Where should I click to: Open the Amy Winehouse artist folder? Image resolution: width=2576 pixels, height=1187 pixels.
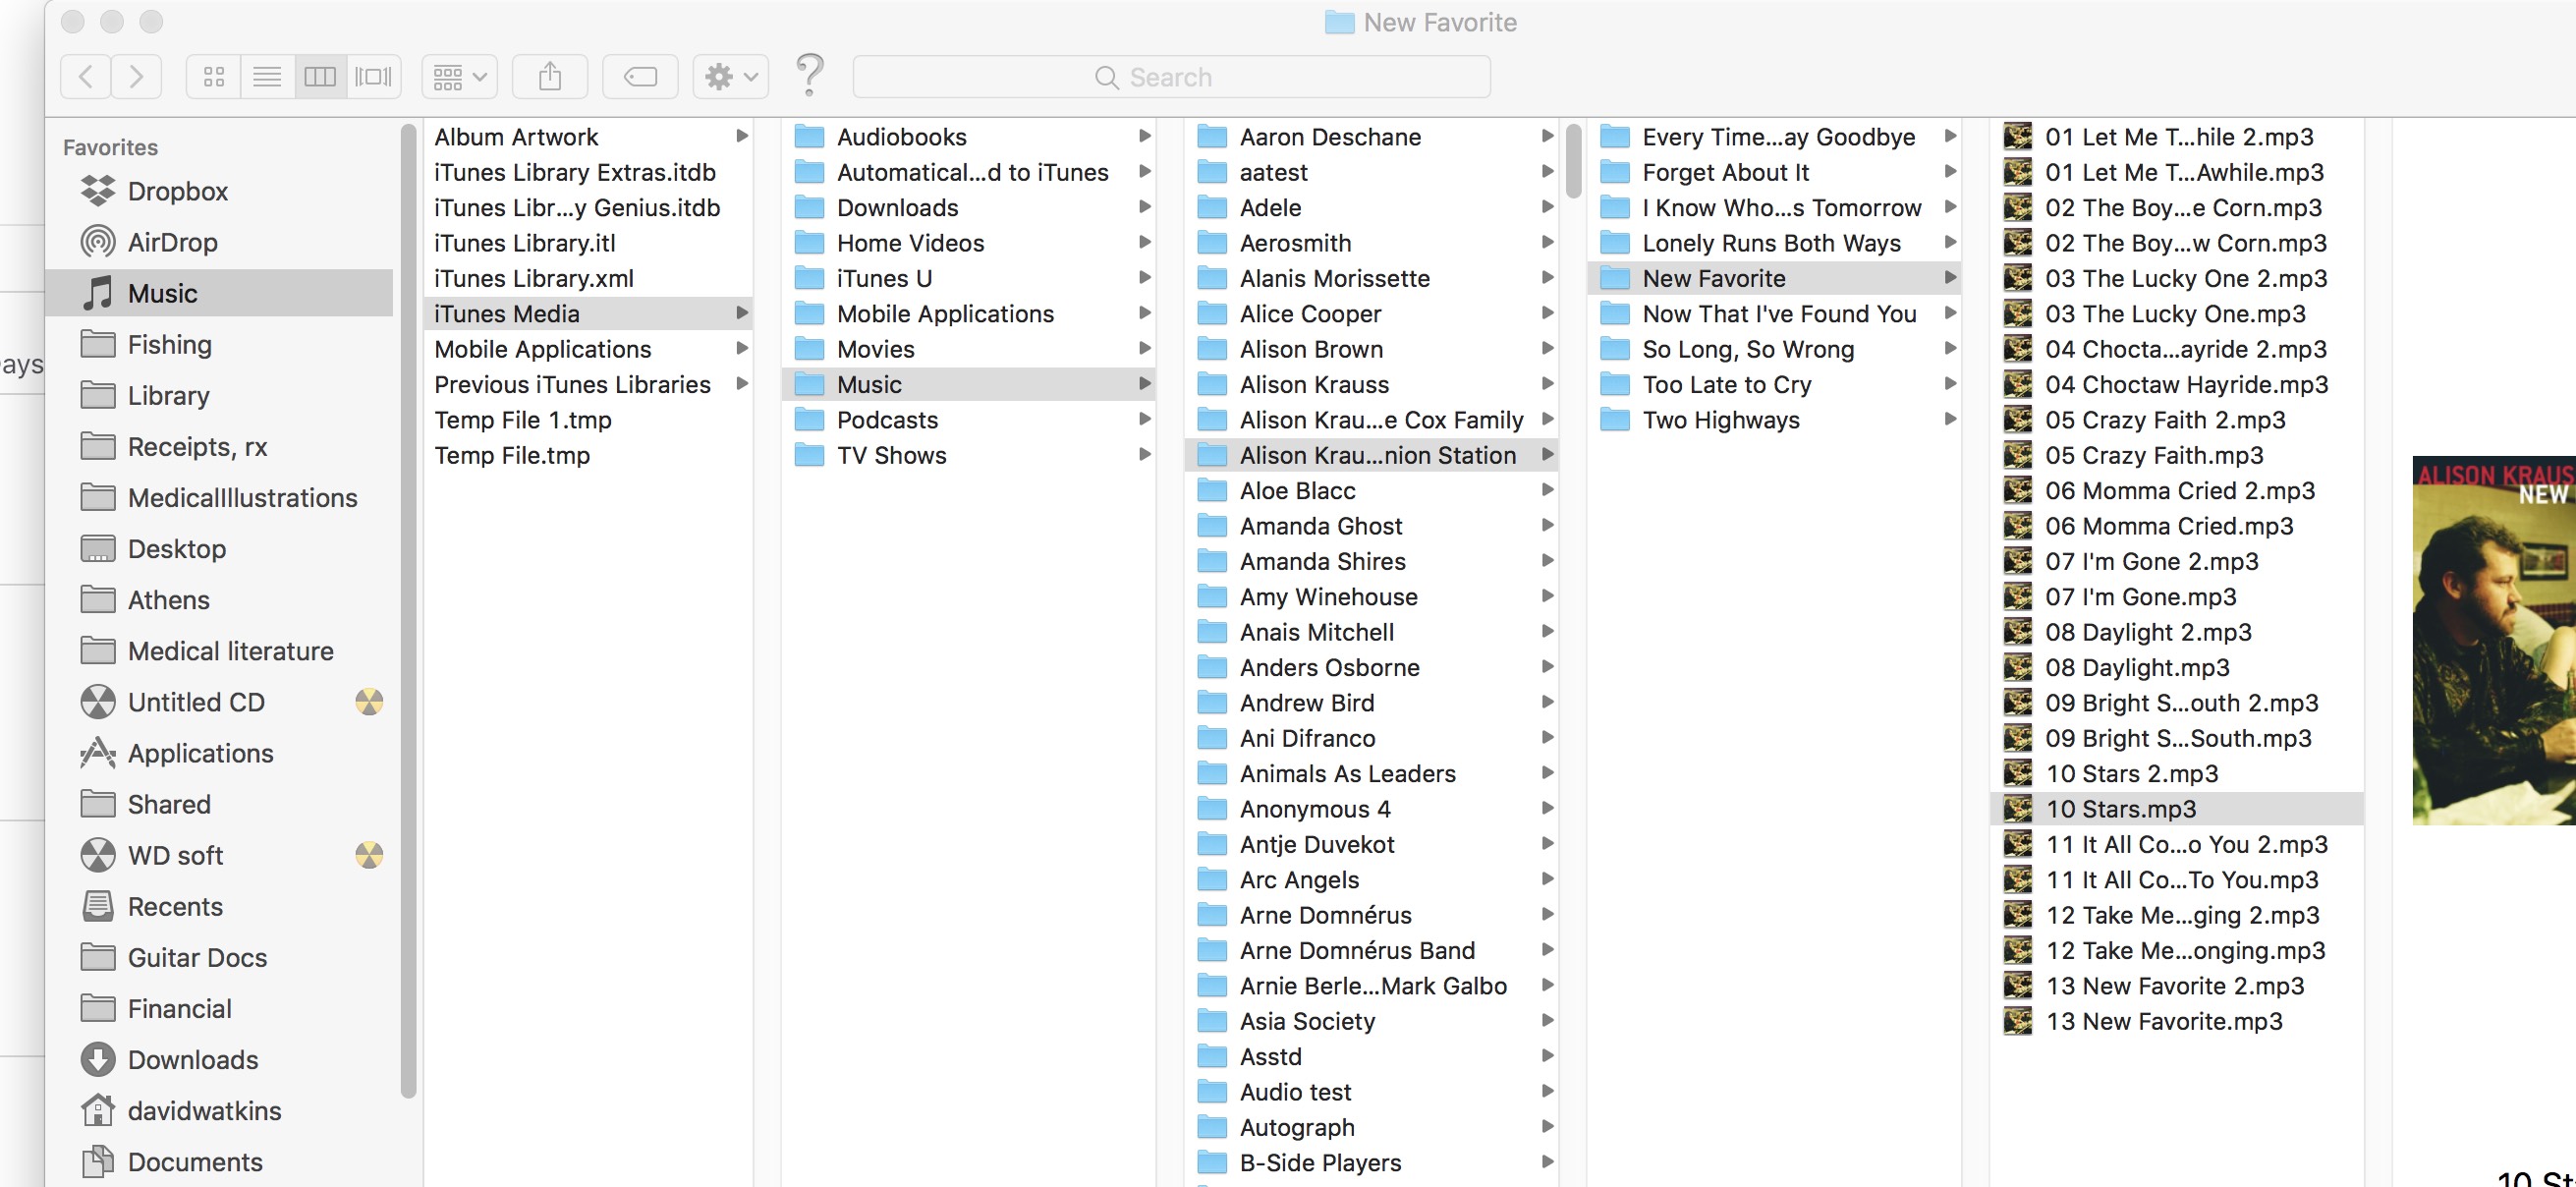tap(1372, 596)
